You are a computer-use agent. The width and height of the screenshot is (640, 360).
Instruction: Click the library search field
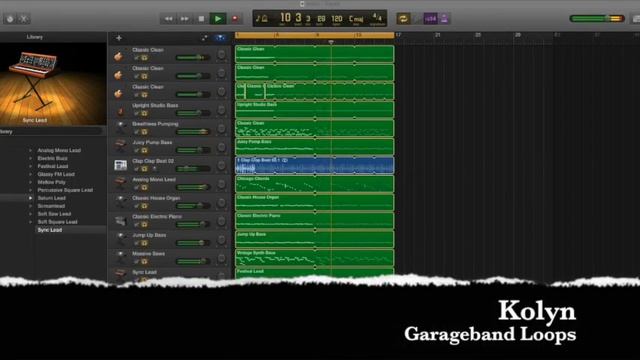[51, 131]
